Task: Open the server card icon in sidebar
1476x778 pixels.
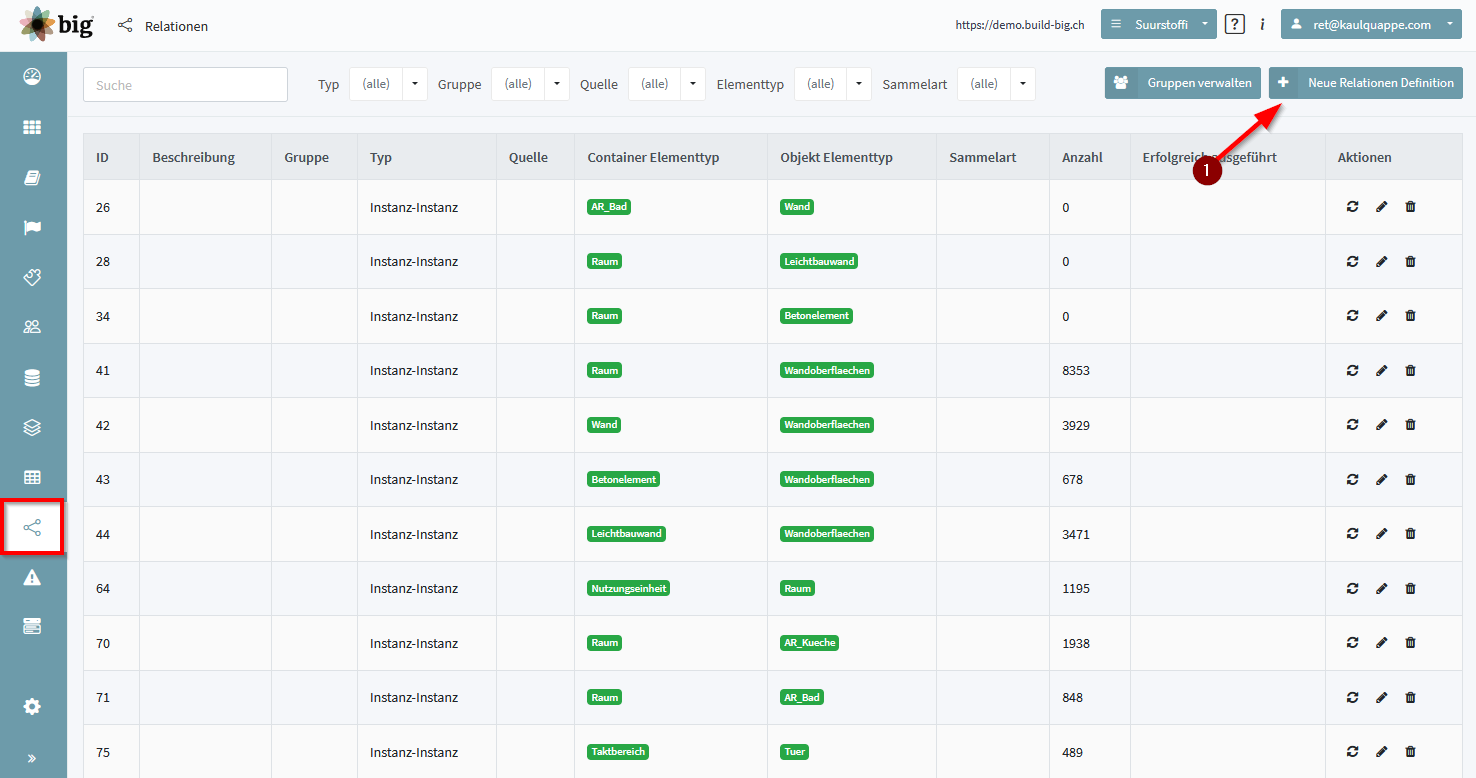Action: click(x=32, y=627)
